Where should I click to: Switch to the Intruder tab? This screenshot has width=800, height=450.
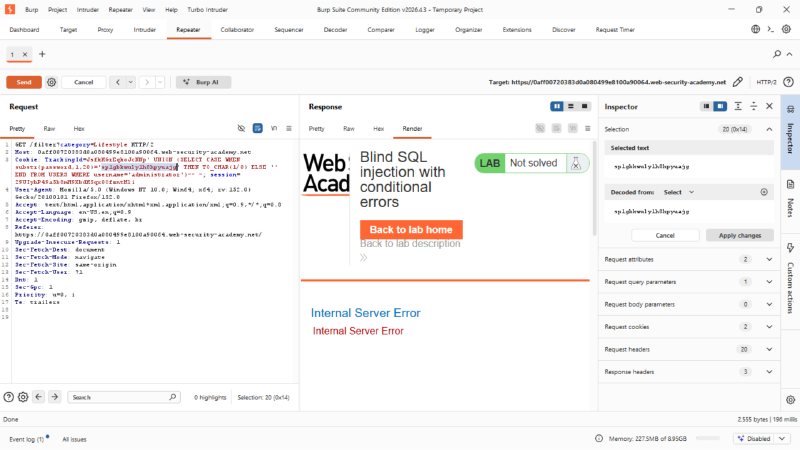tap(144, 30)
